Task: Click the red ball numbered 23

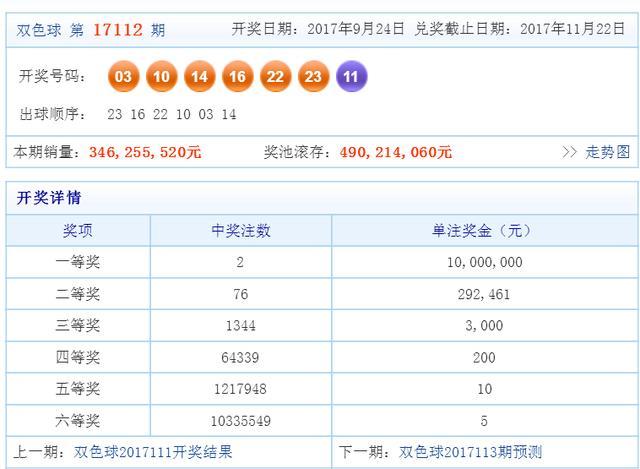Action: point(313,76)
